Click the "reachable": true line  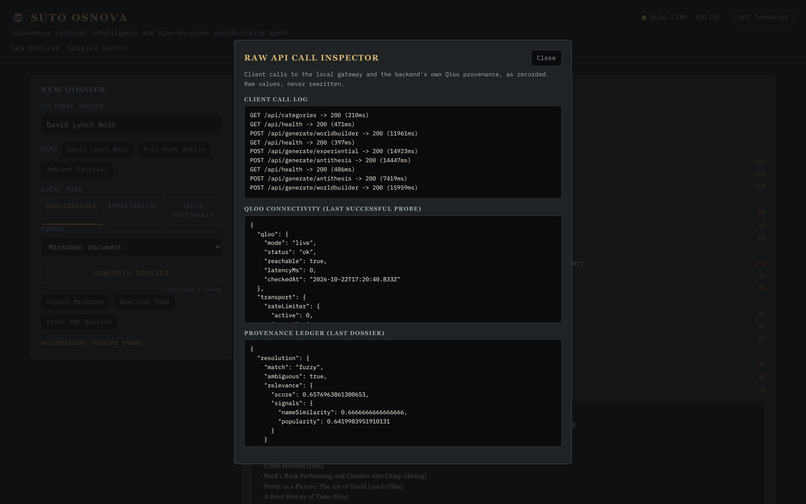(295, 261)
